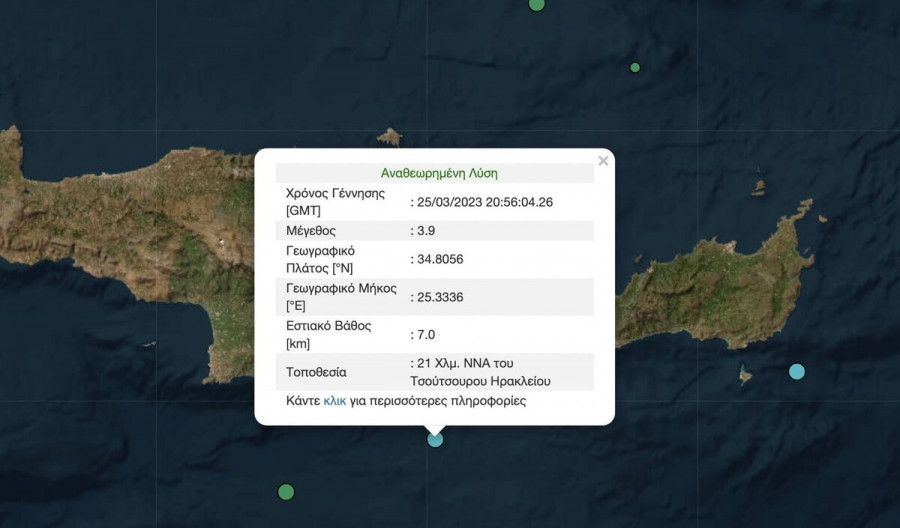Click the 'Μέγεθος' row label
Screen dimensions: 900x528
point(310,230)
